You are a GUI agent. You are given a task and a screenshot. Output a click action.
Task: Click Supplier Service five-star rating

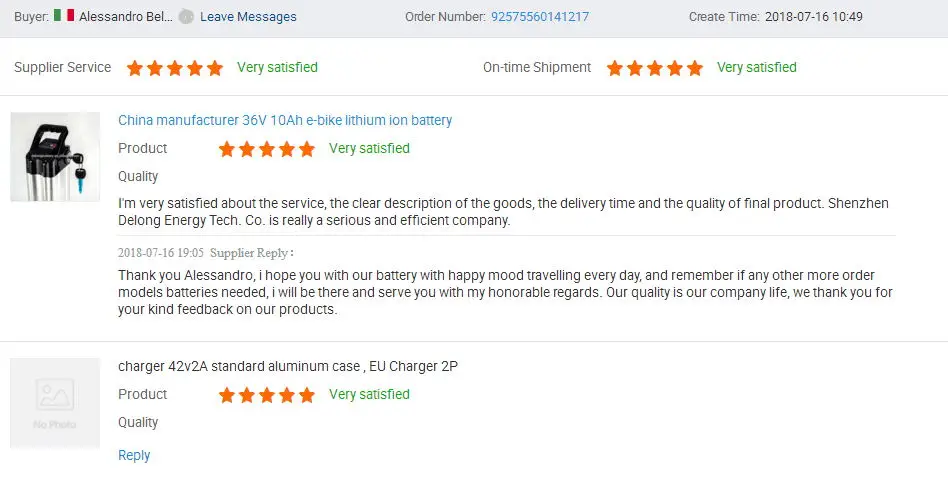pos(175,68)
